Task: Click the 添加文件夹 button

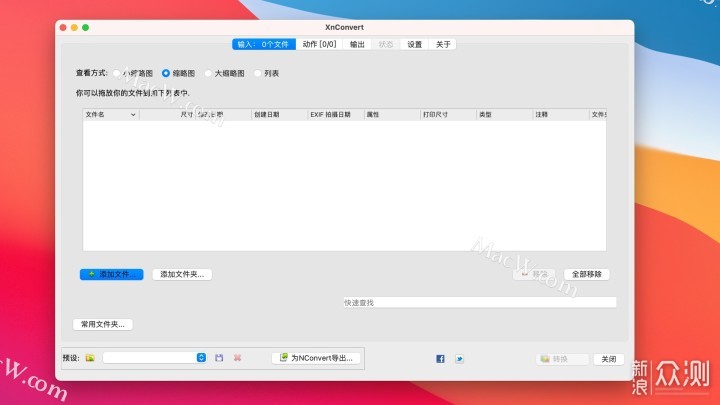Action: click(182, 274)
